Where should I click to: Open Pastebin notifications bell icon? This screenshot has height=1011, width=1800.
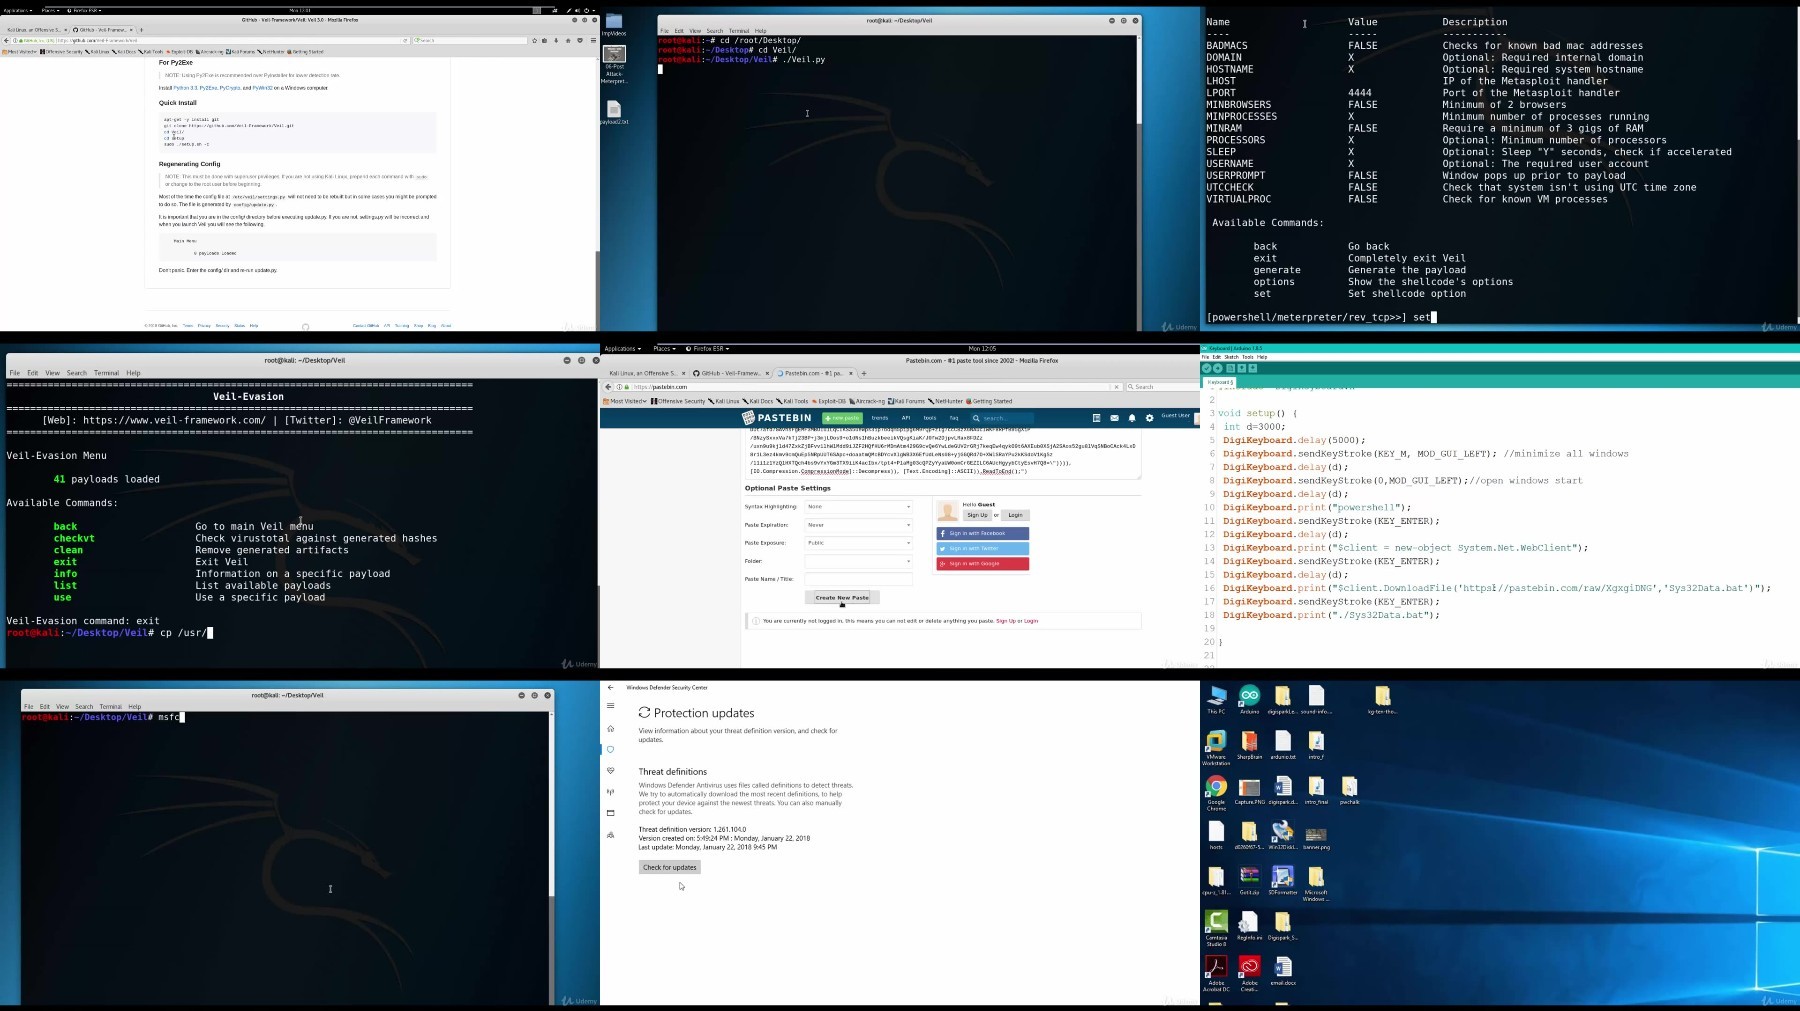(x=1132, y=418)
